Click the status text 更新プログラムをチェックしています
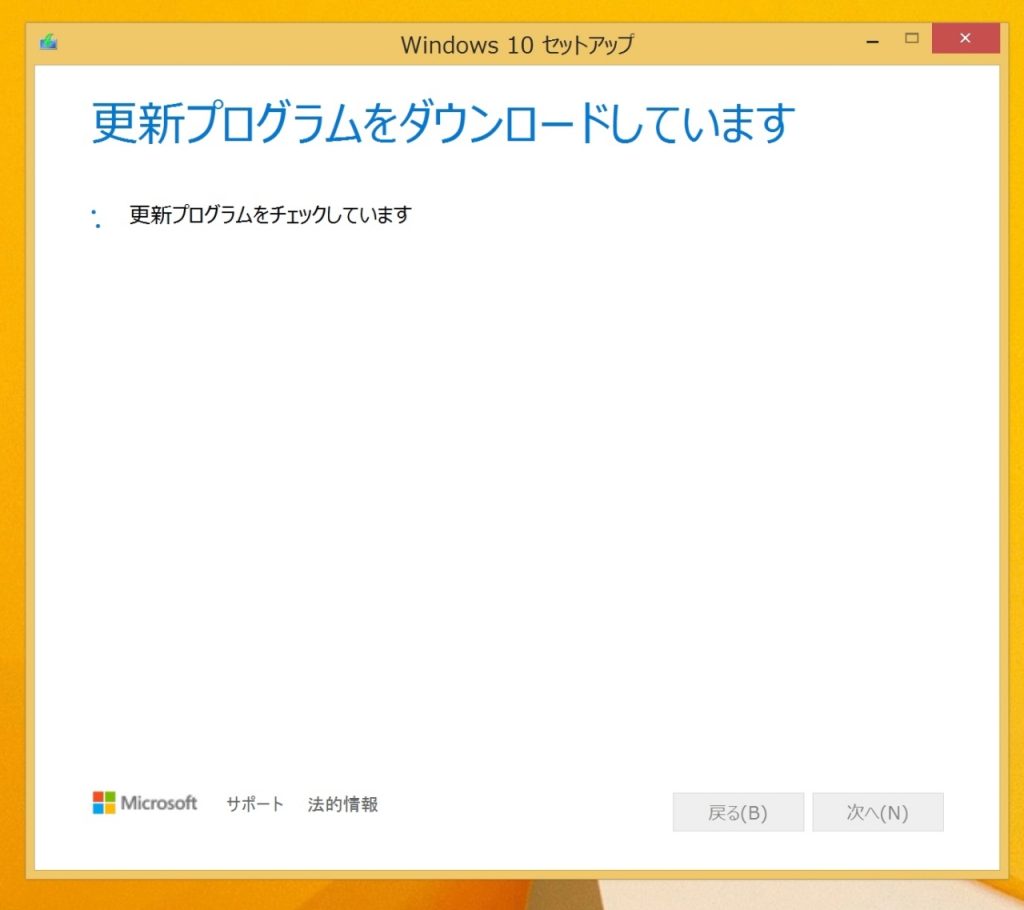This screenshot has width=1024, height=910. [x=268, y=214]
